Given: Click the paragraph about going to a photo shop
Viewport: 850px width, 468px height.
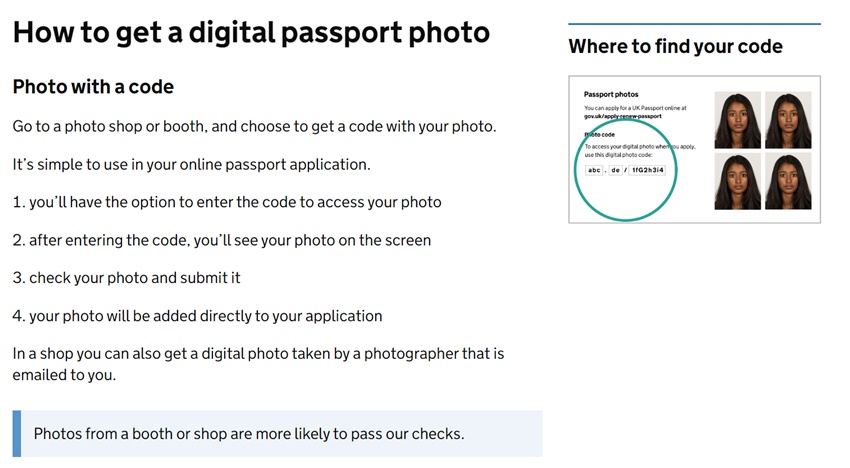Looking at the screenshot, I should tap(254, 126).
